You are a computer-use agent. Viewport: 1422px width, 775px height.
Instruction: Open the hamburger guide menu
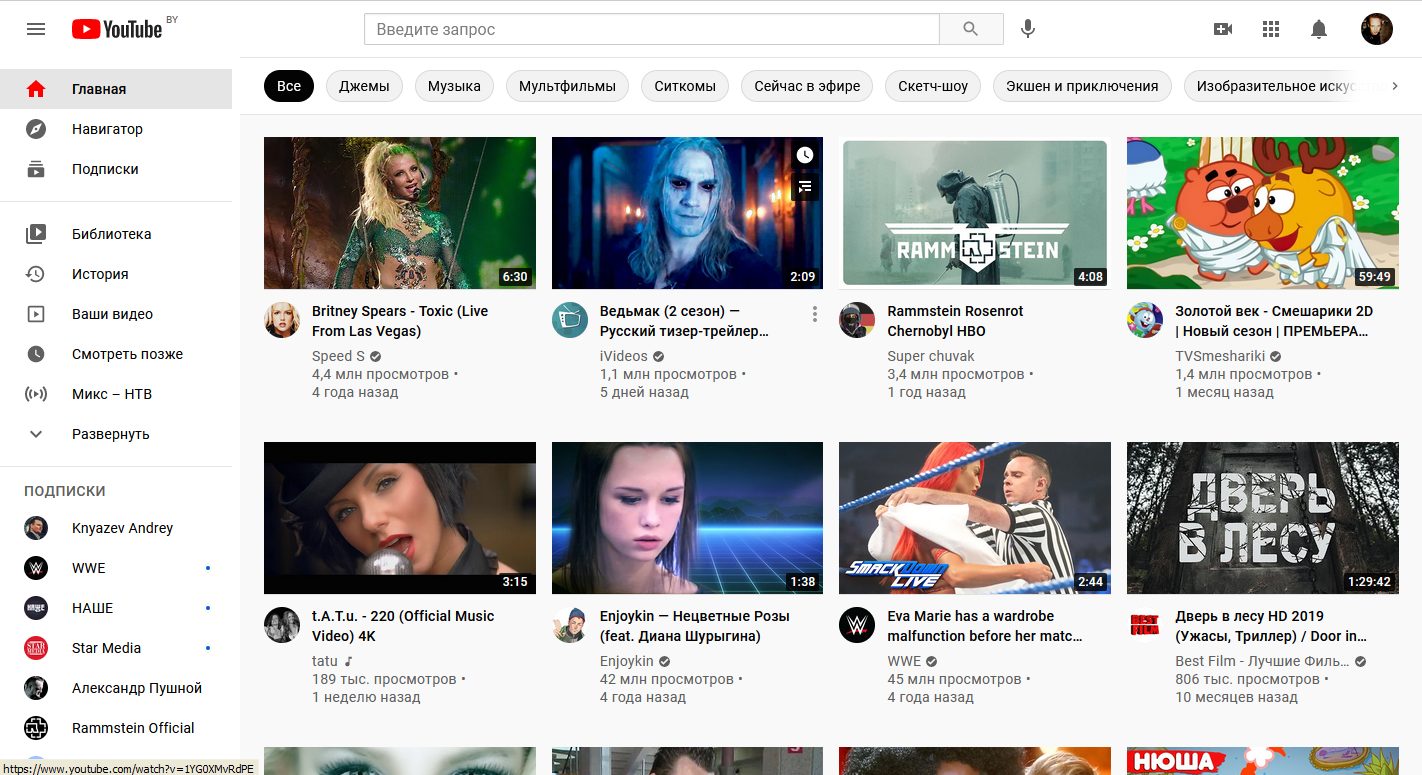click(36, 29)
